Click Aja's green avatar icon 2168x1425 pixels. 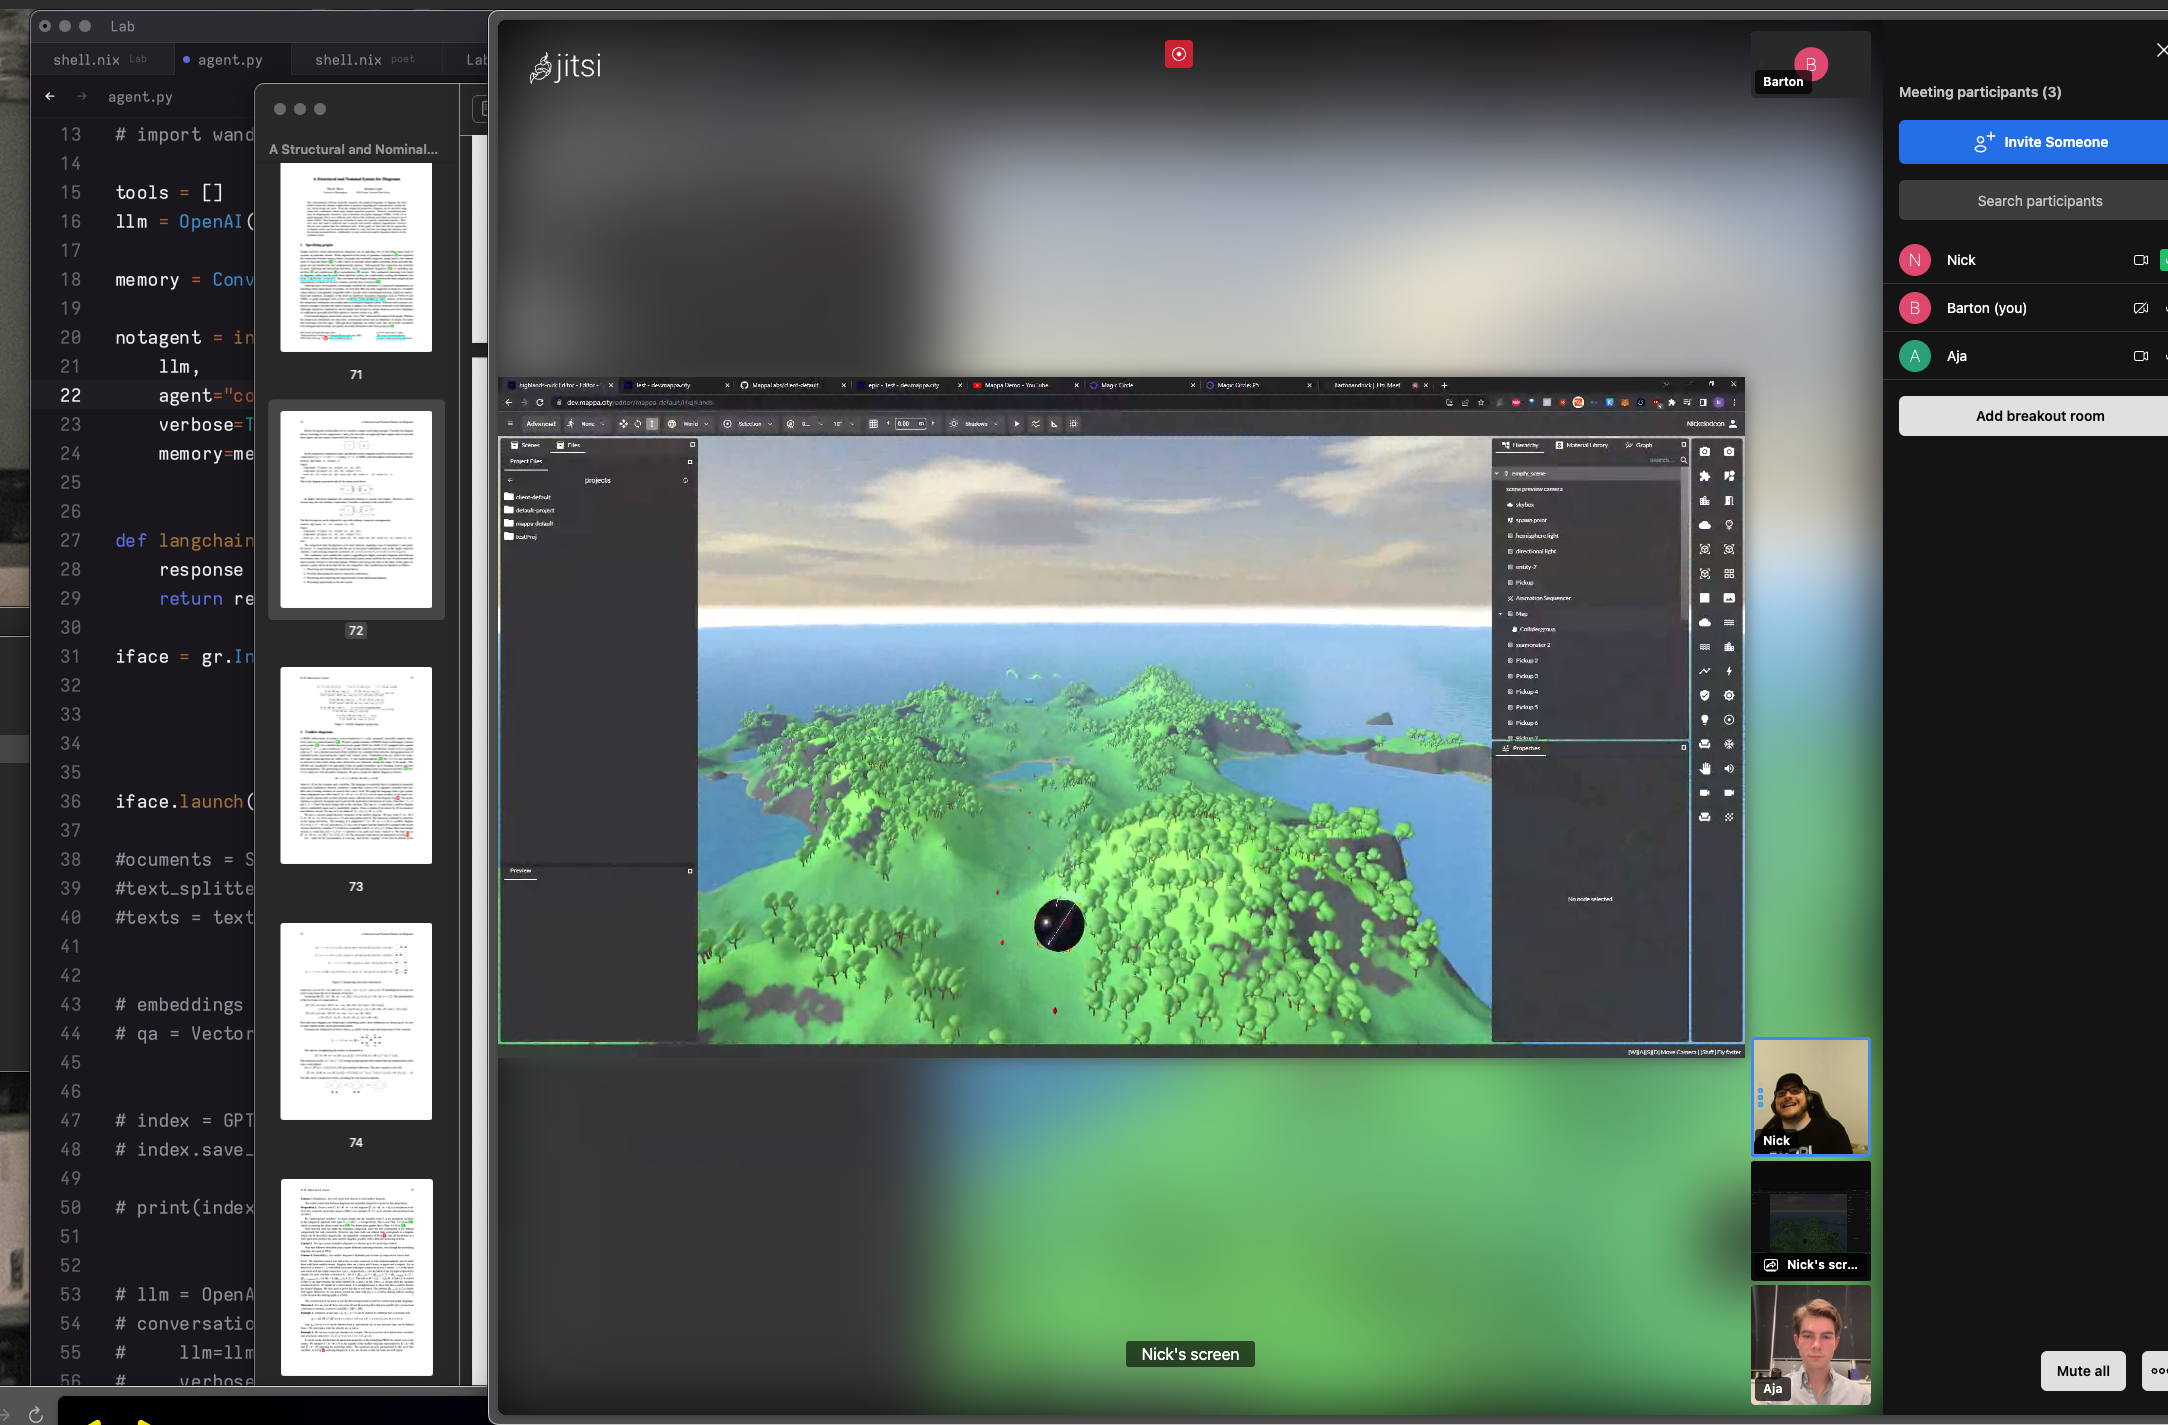pos(1914,356)
